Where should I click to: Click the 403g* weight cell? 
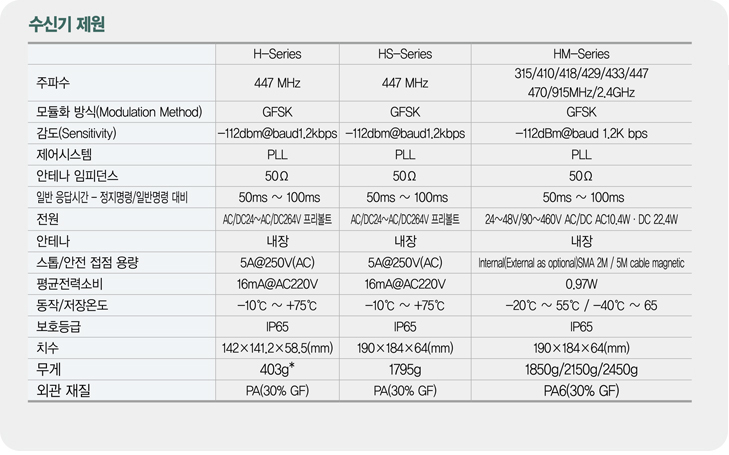[277, 369]
